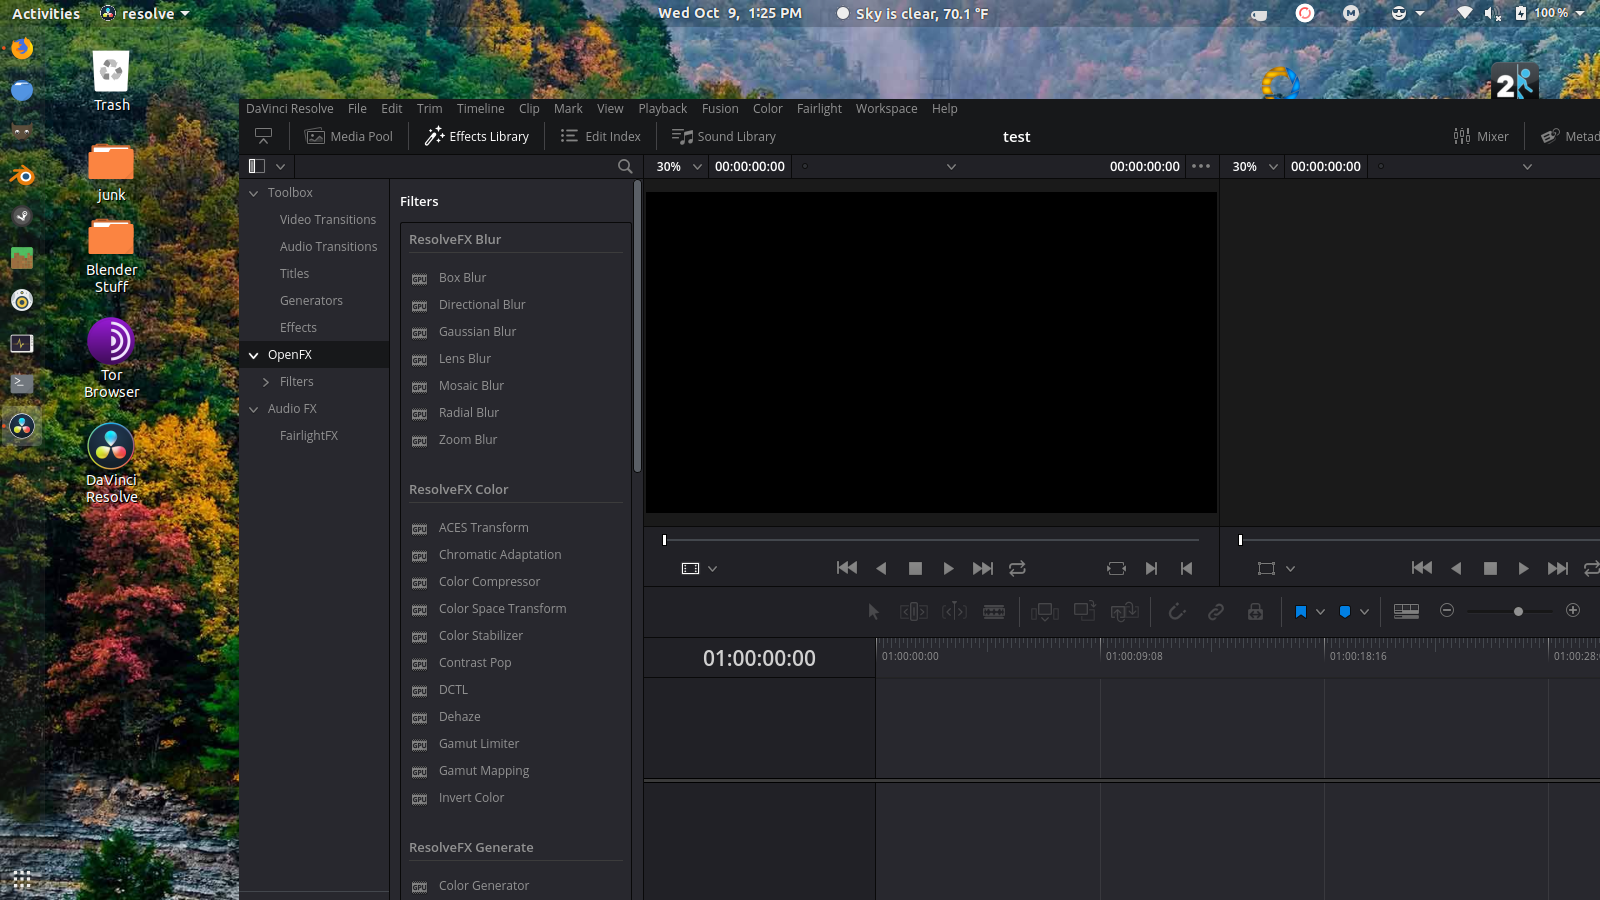Zoom out timeline with minus button
This screenshot has width=1600, height=900.
(1446, 610)
